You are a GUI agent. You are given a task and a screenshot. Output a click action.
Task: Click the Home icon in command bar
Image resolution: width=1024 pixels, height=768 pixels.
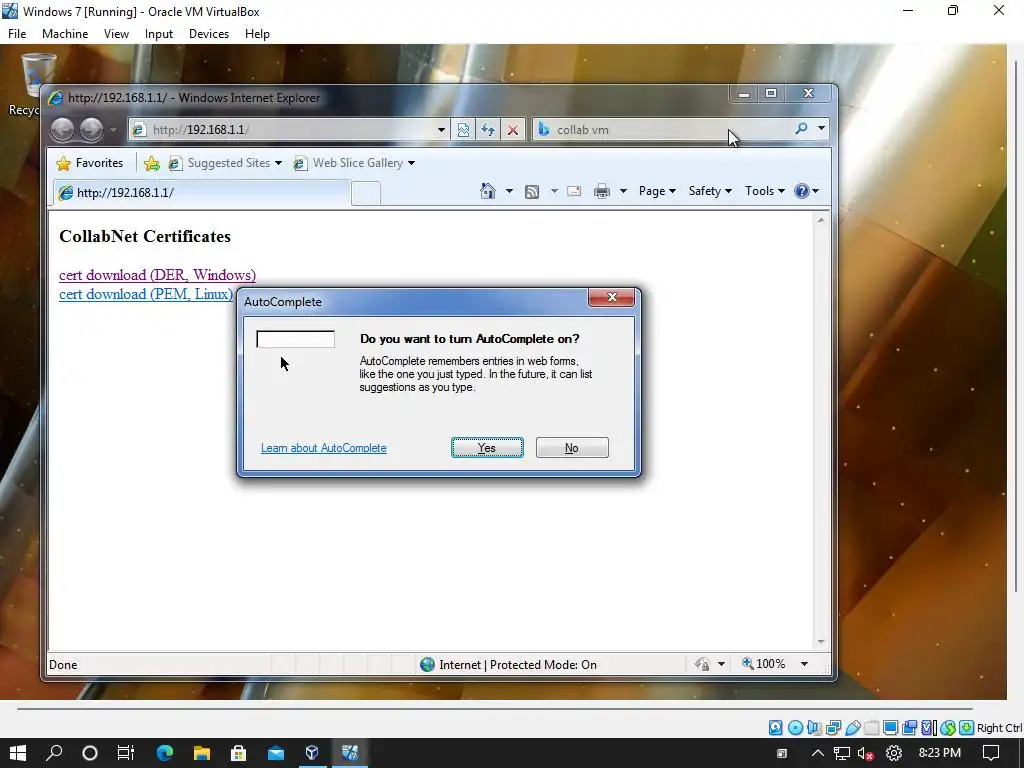(x=488, y=191)
